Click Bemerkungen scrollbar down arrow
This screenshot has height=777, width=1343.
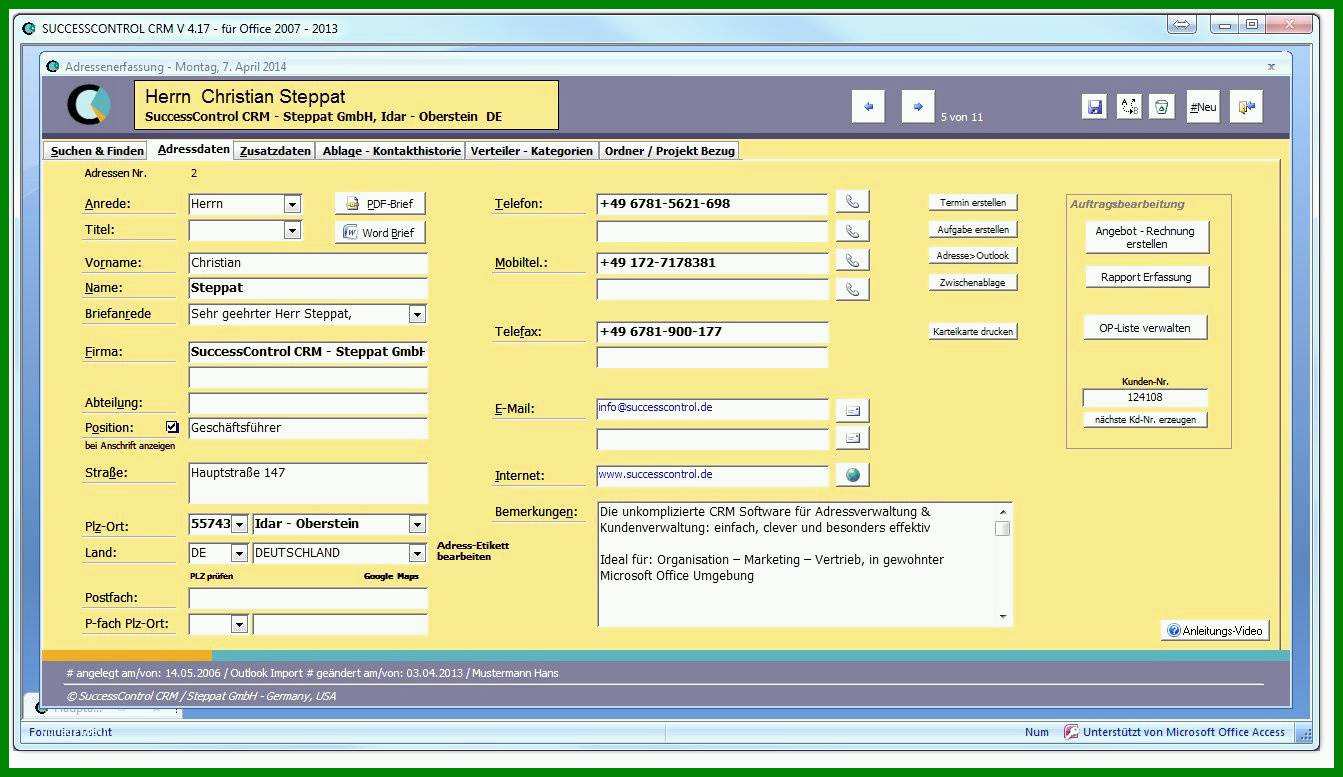pos(1003,617)
